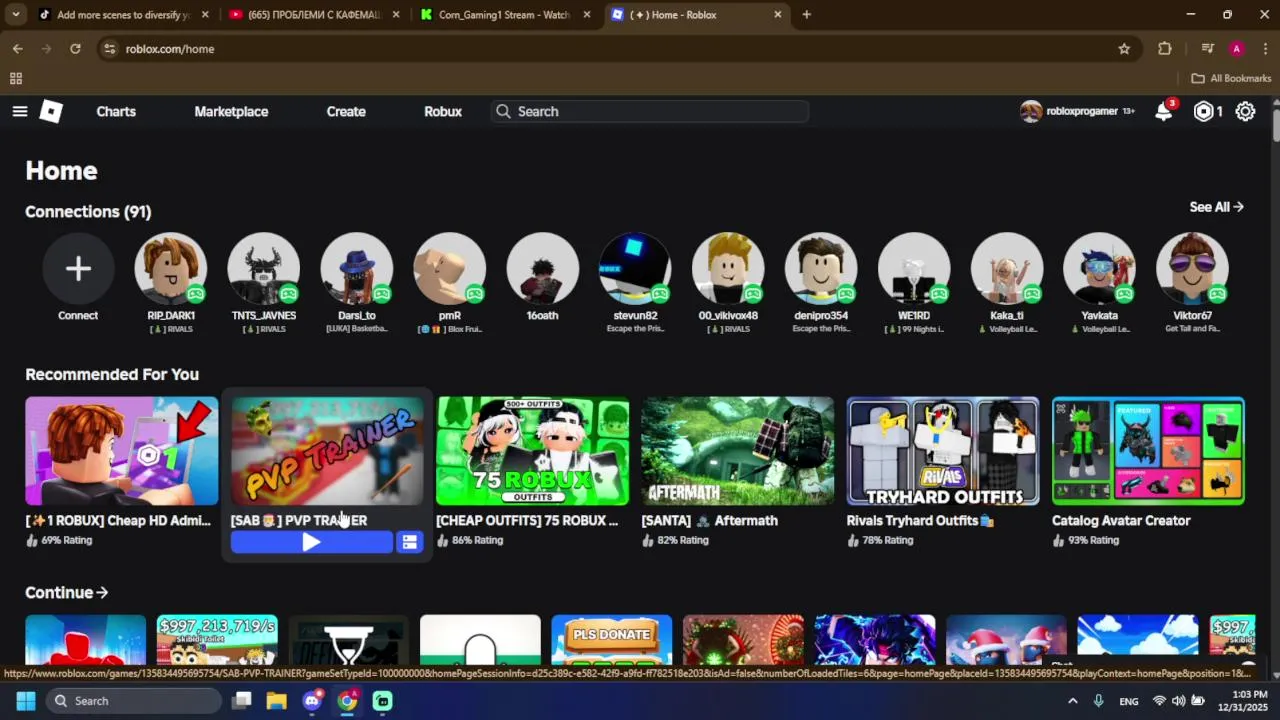Open RIP_DARK1's avatar
Screen dimensions: 1280x720
coord(171,268)
